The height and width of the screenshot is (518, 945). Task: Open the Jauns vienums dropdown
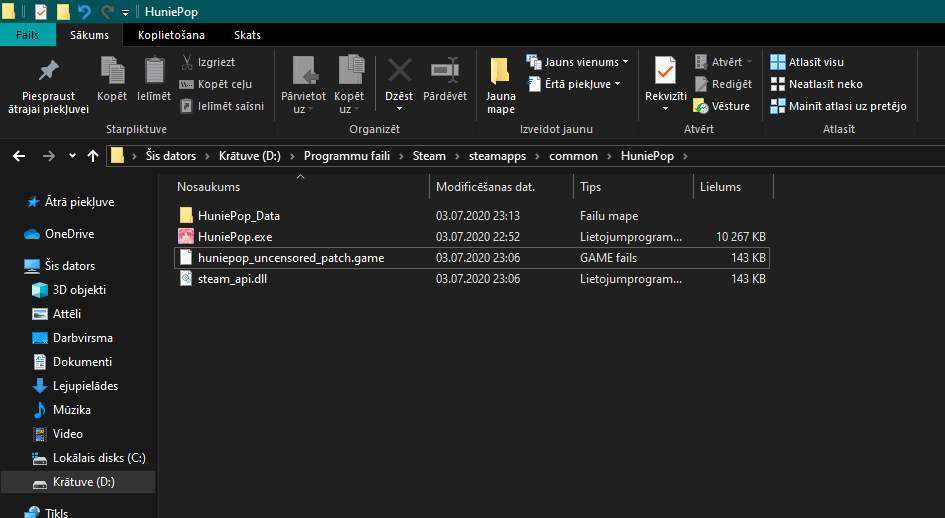(577, 62)
